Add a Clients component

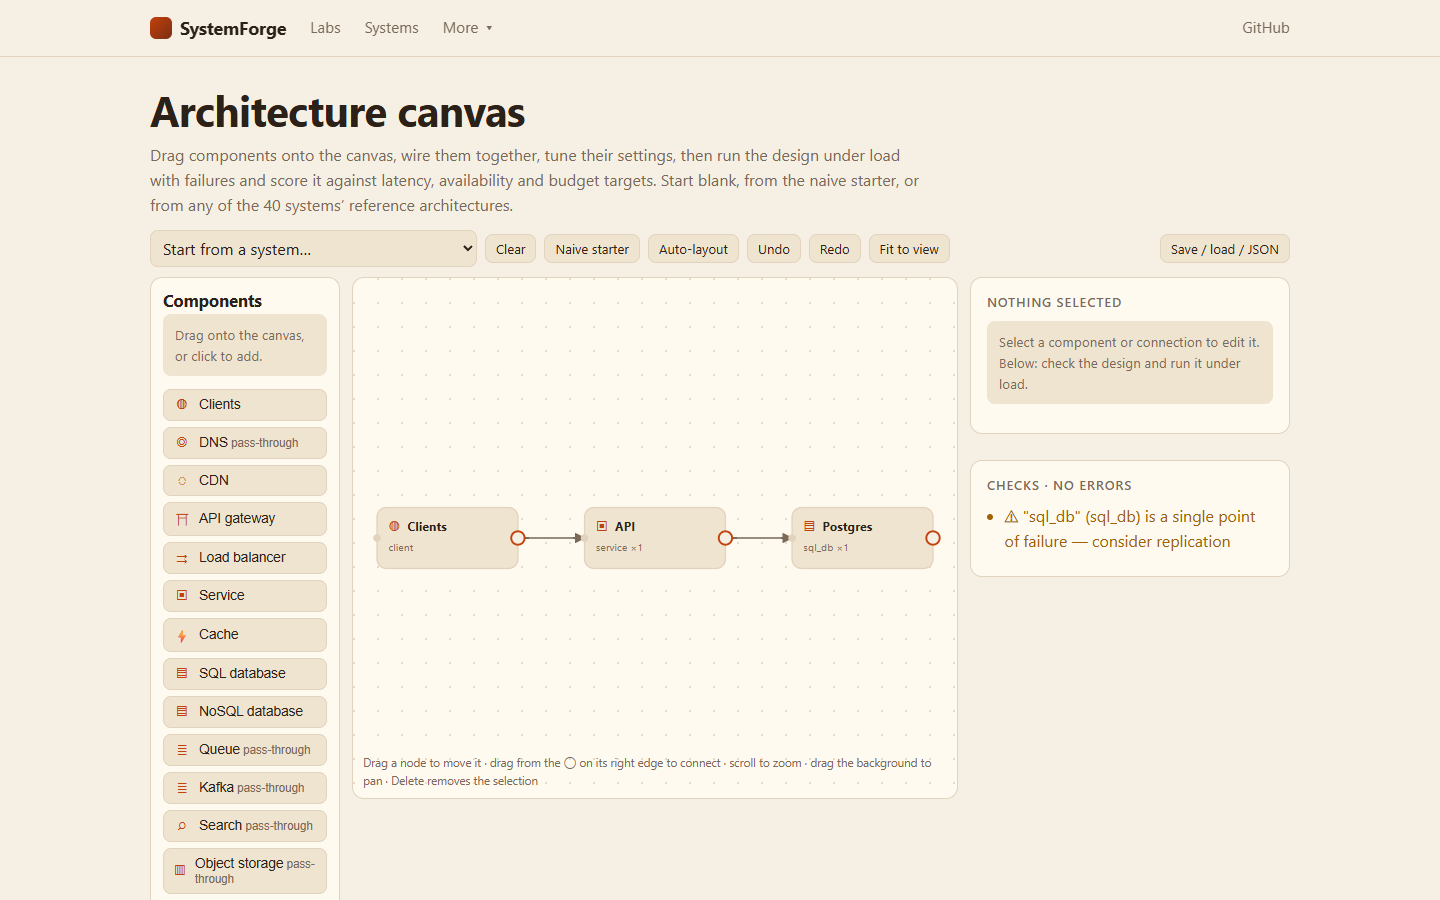[245, 405]
